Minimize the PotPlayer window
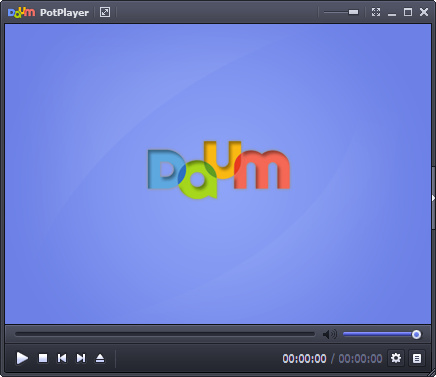436x377 pixels. click(x=392, y=13)
